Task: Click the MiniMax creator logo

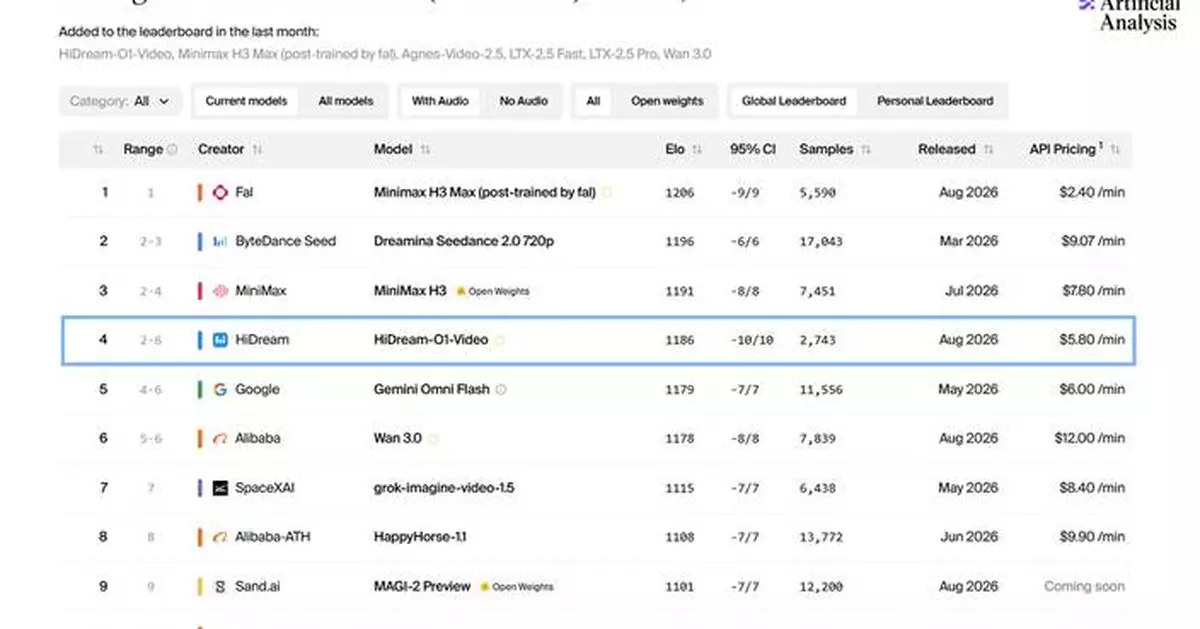Action: point(220,291)
